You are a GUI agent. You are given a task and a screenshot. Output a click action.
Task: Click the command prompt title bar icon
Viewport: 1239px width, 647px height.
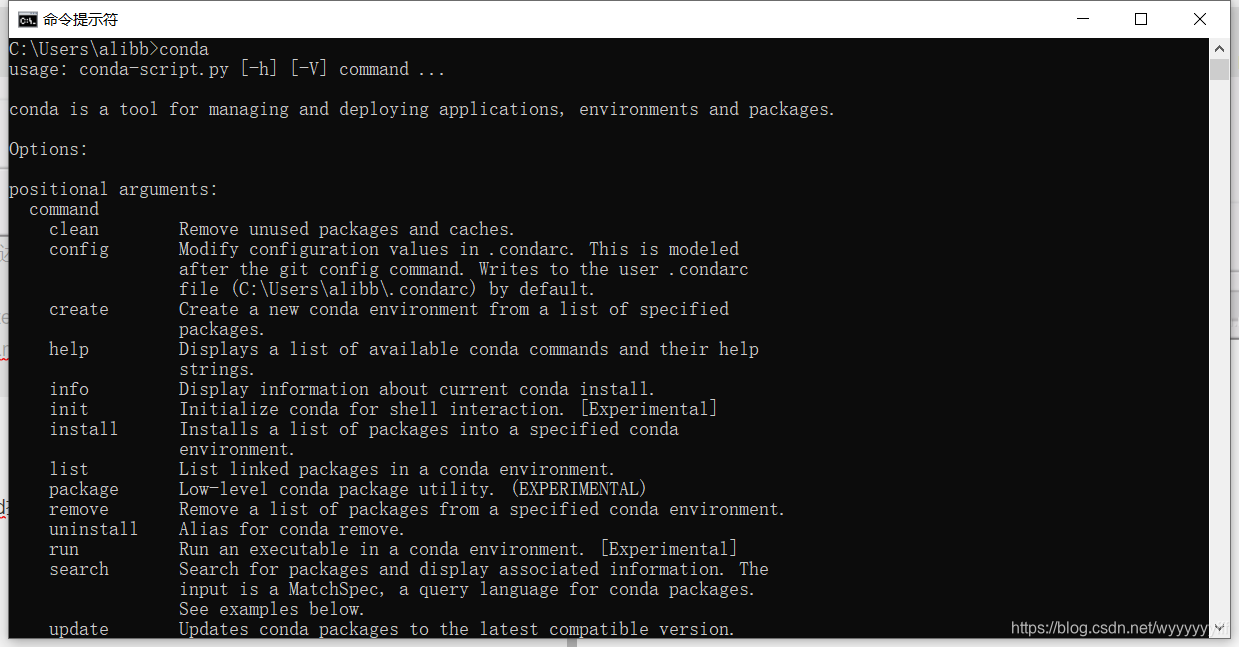tap(28, 19)
